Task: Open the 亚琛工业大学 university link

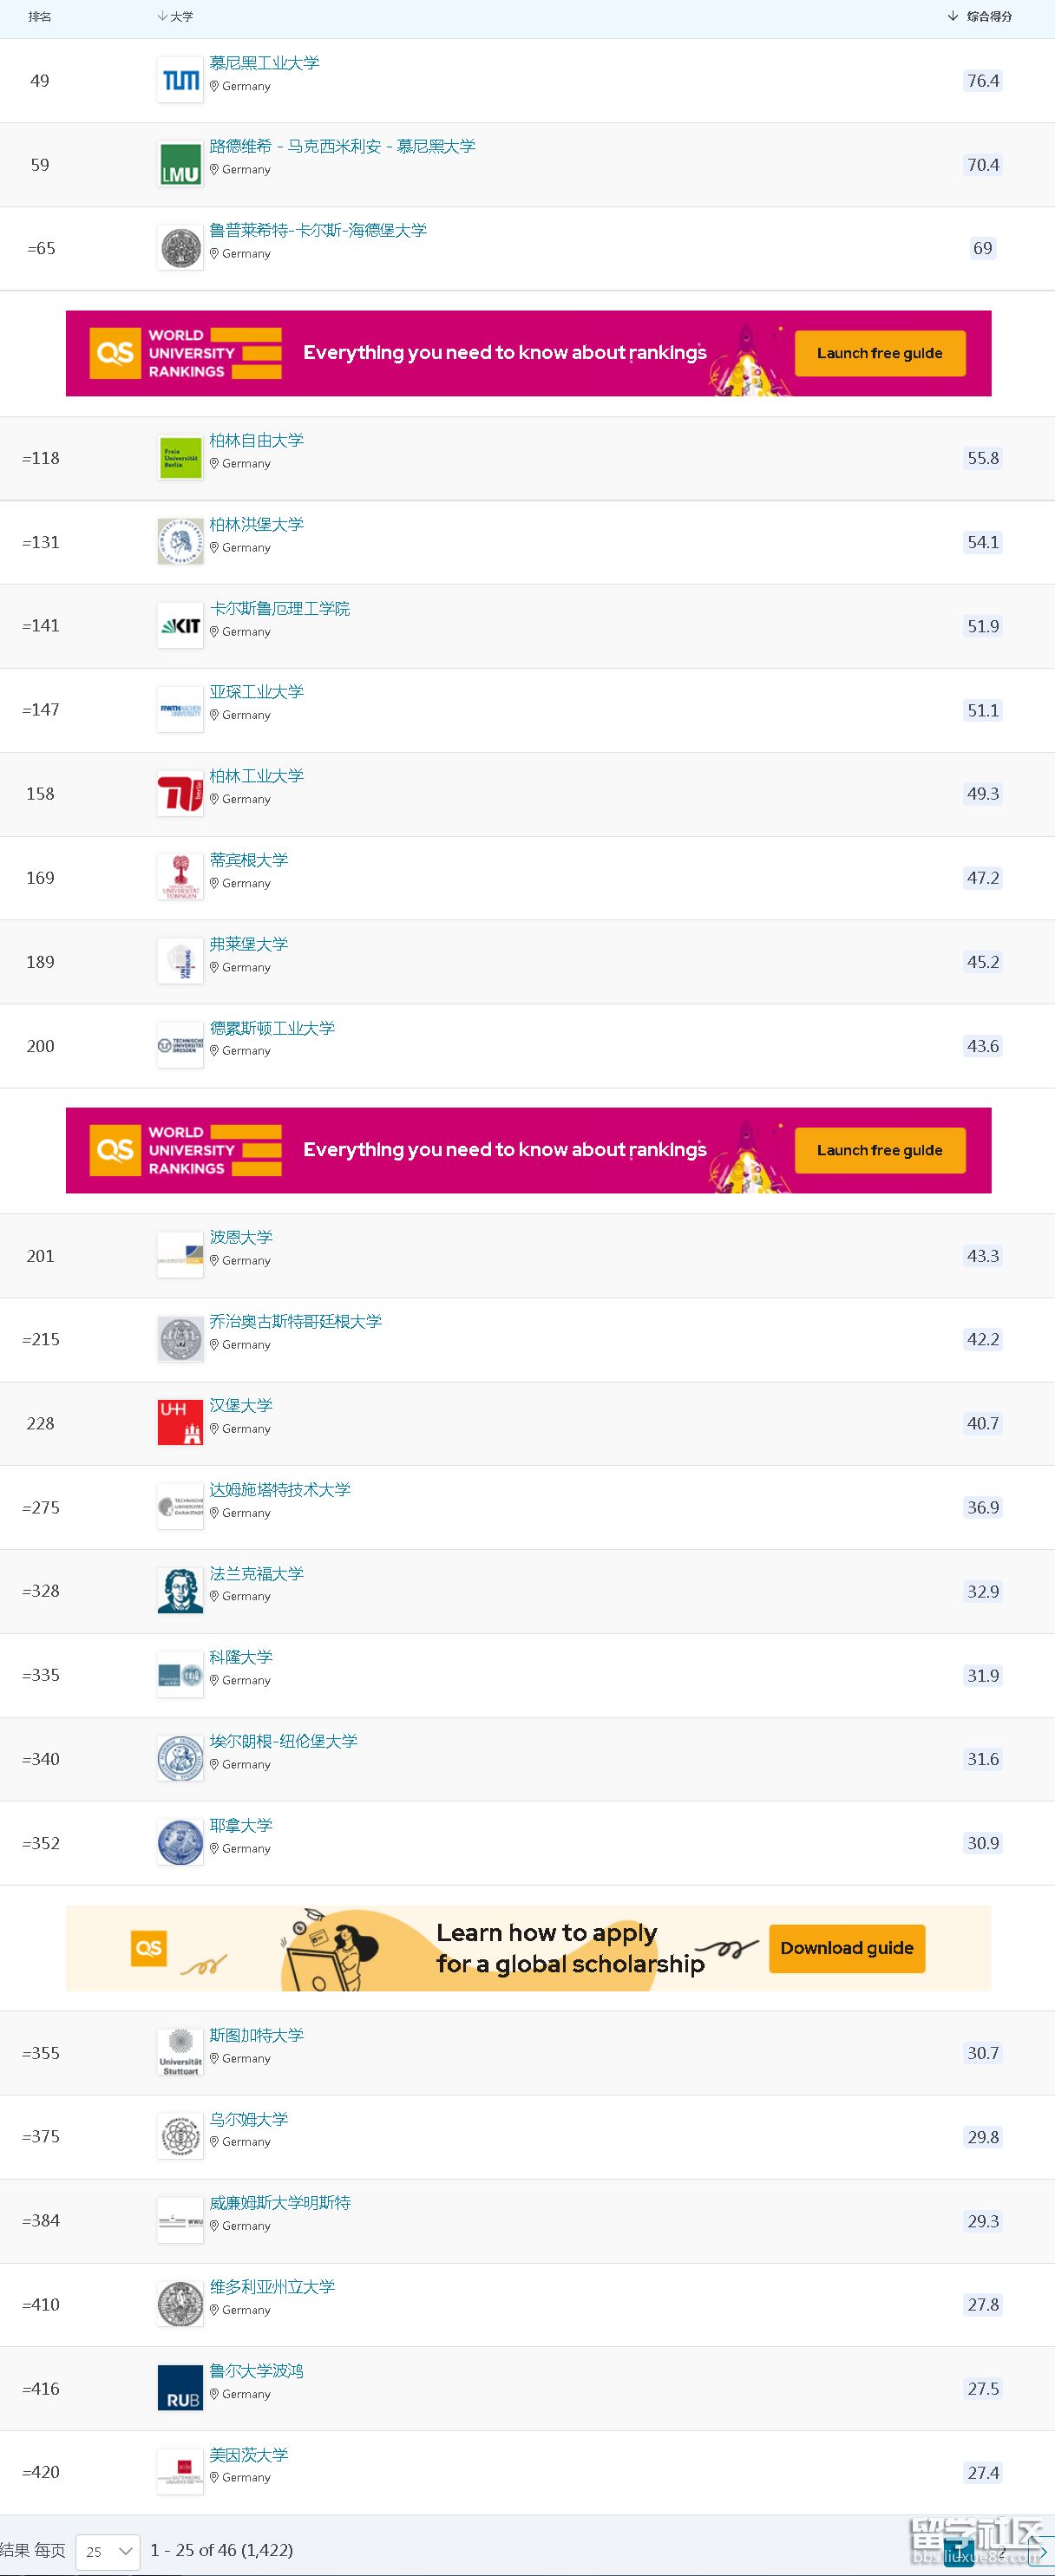Action: 256,692
